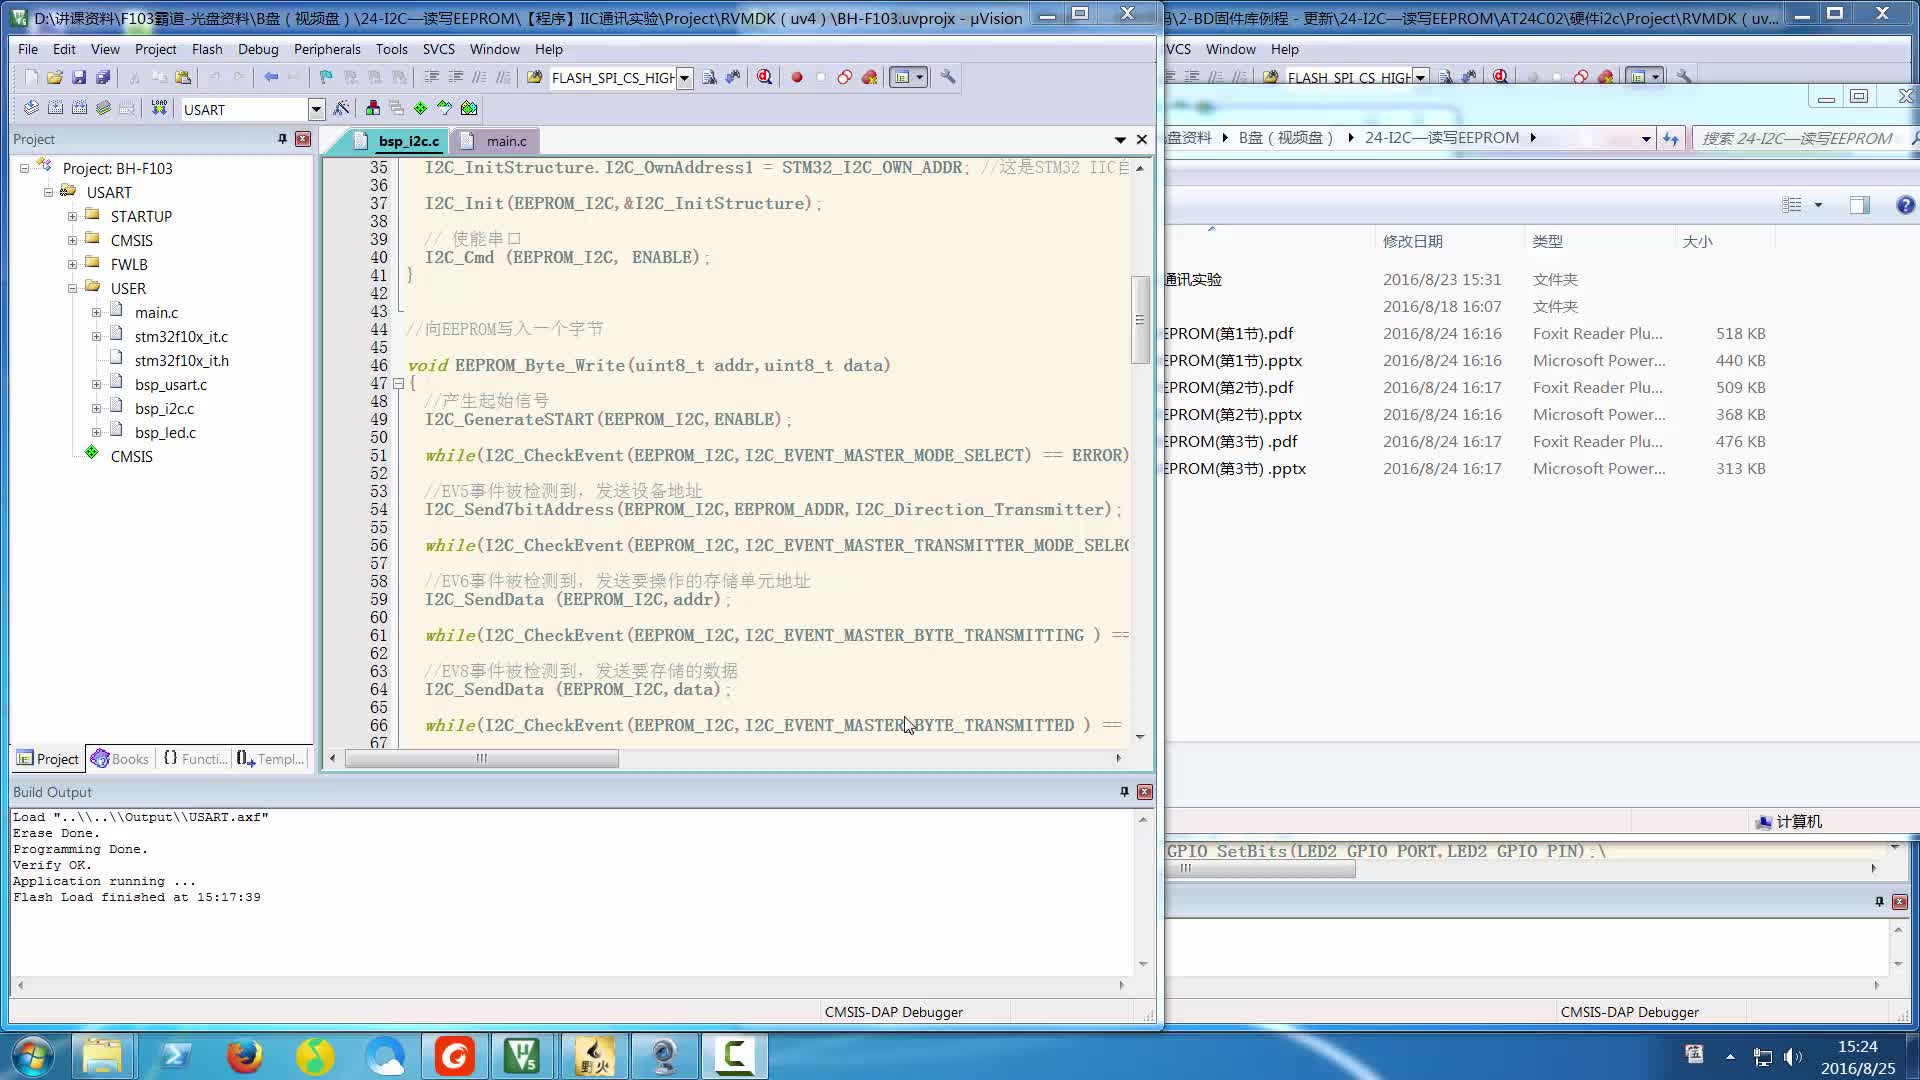Open the FLASH_SPI_CS_HIGH find dropdown arrow
This screenshot has width=1920, height=1080.
click(x=684, y=78)
